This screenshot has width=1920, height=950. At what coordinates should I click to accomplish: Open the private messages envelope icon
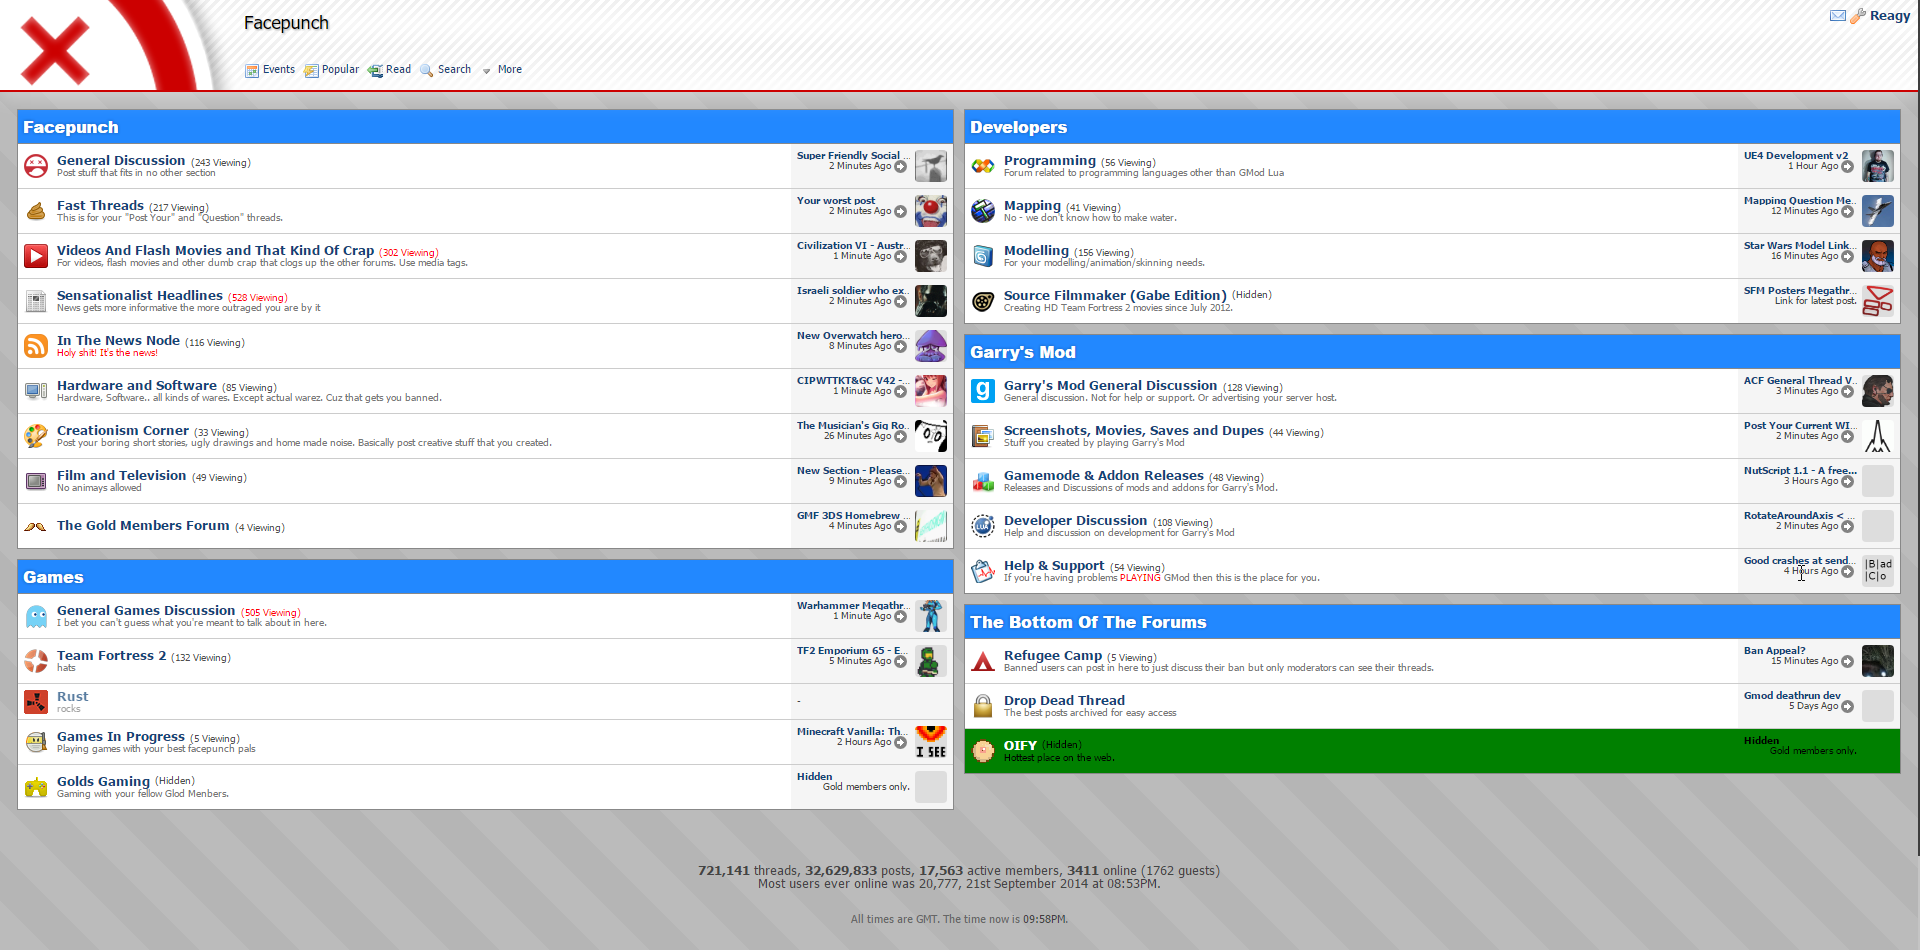pyautogui.click(x=1837, y=15)
